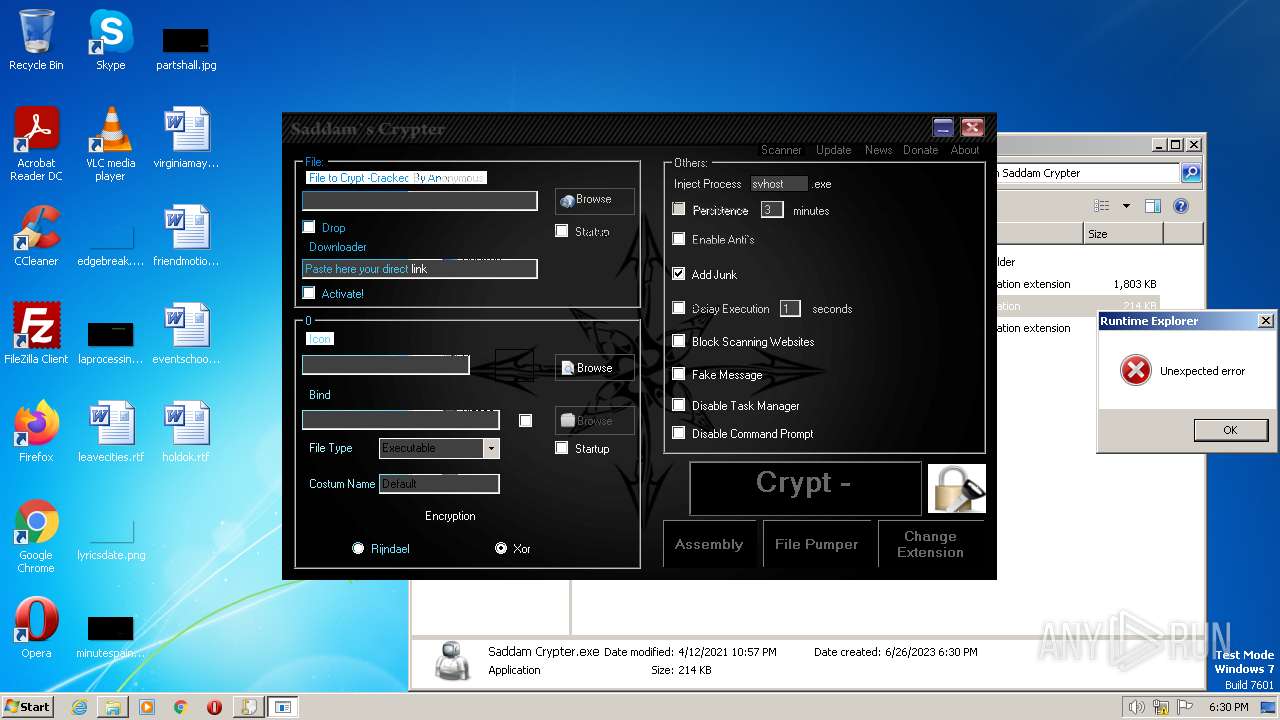Enable the Enable Anti's checkbox

click(679, 239)
